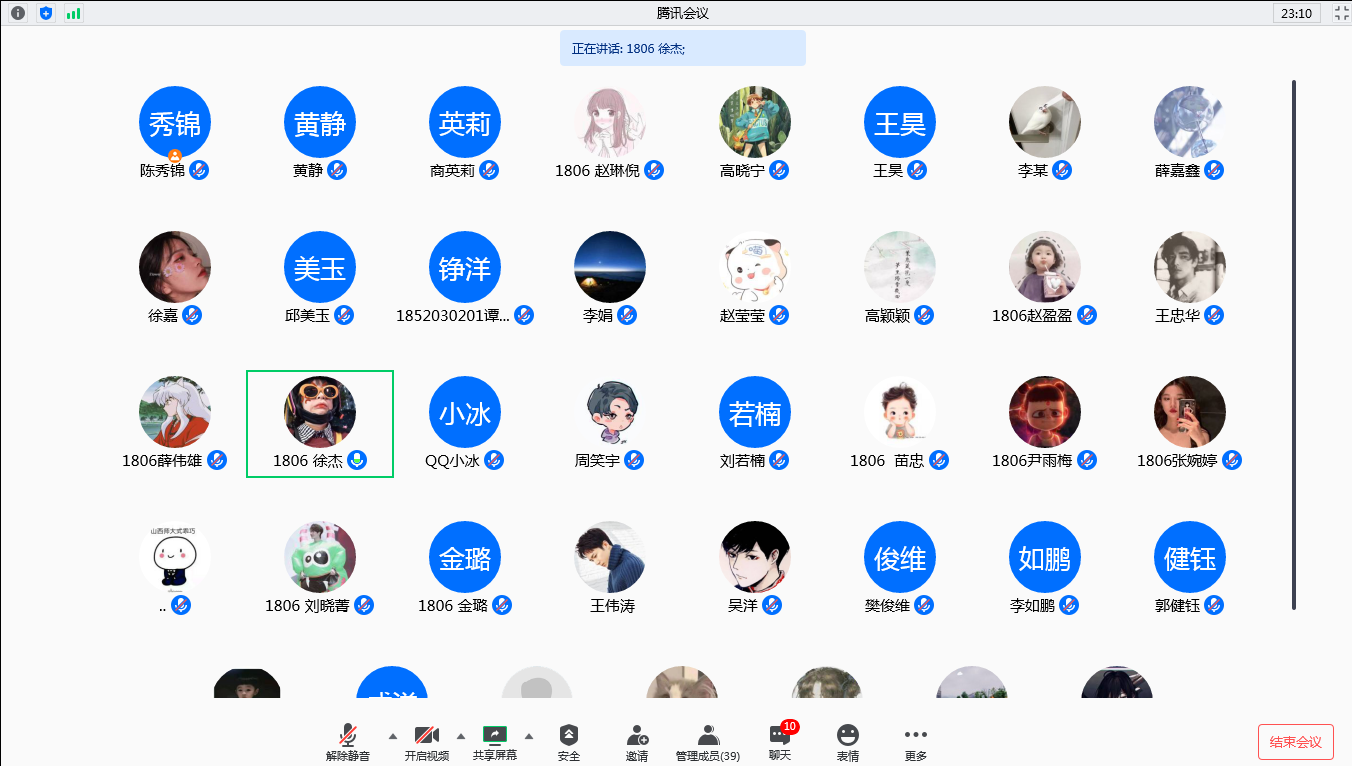Viewport: 1352px width, 766px height.
Task: Click the 更多 more options icon
Action: (x=915, y=741)
